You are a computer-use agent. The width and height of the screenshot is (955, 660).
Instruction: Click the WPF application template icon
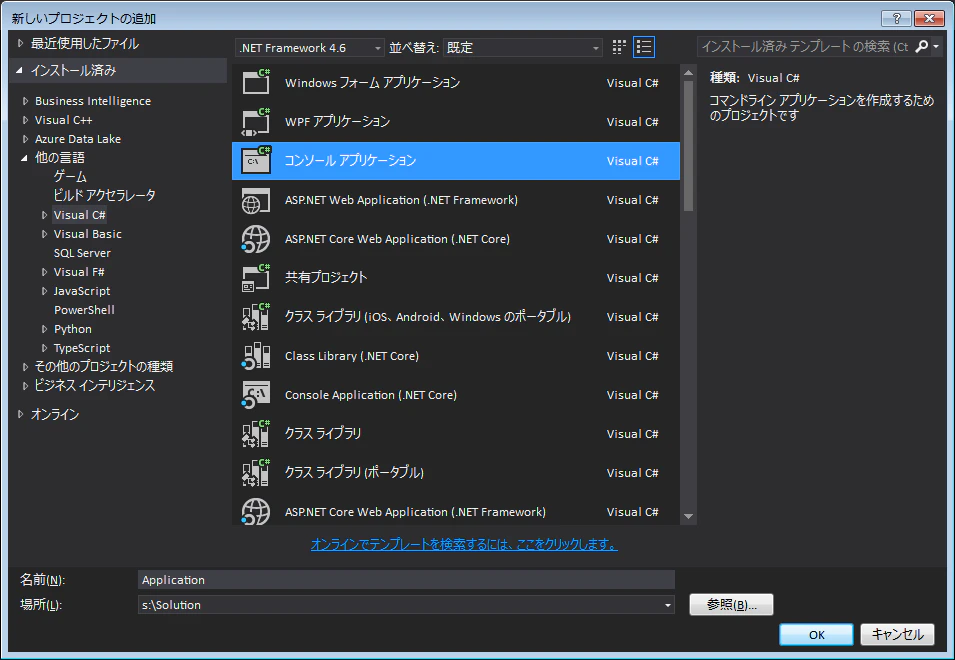256,122
